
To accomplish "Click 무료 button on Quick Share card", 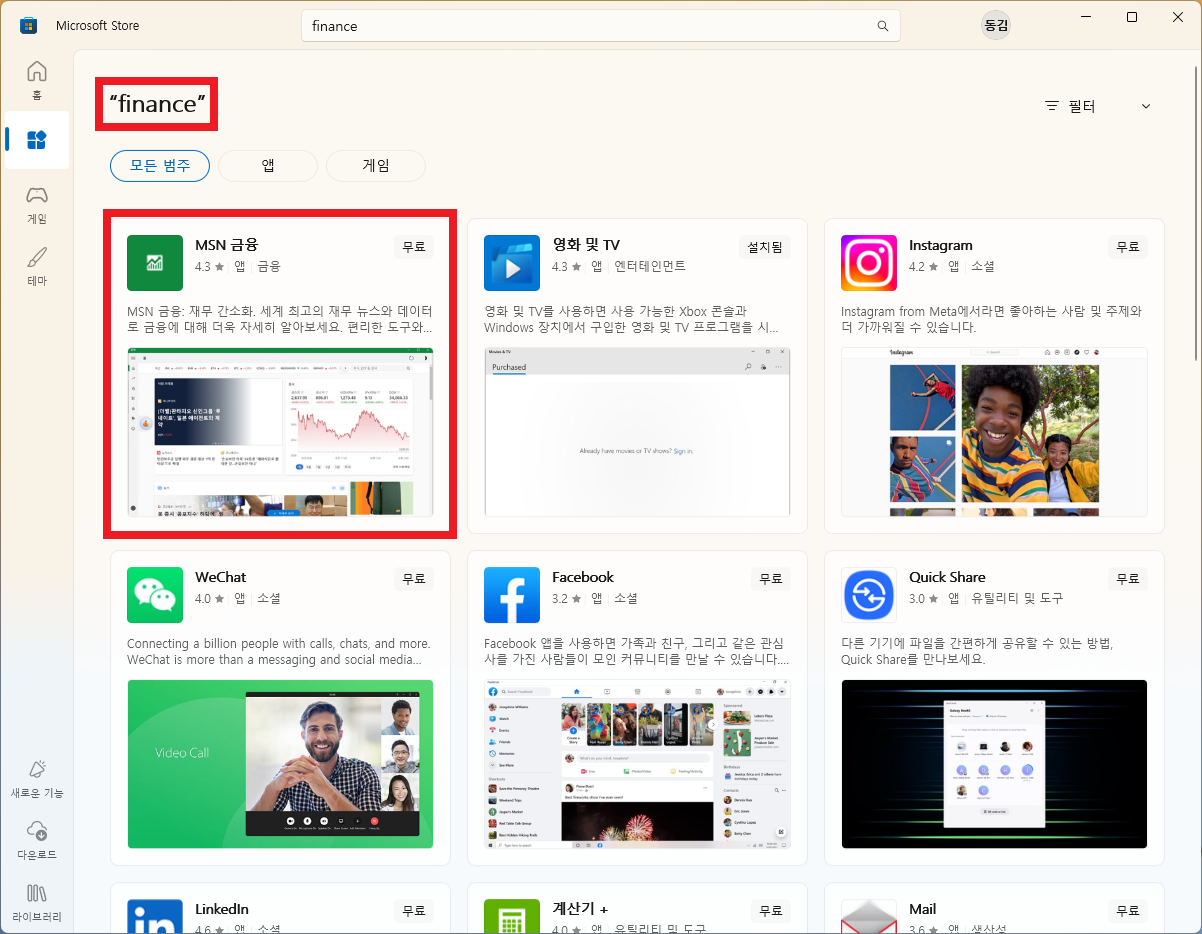I will coord(1128,578).
